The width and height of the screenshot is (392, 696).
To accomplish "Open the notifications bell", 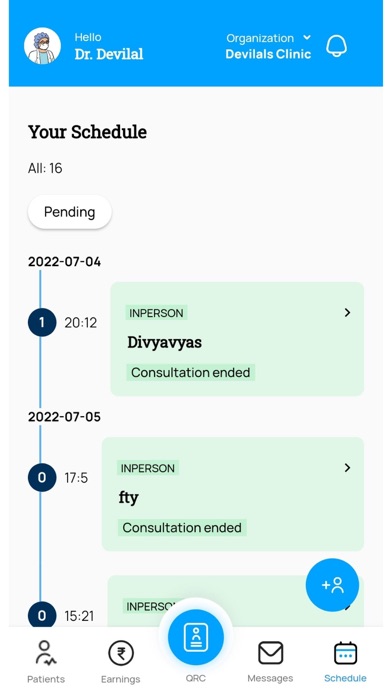I will pyautogui.click(x=337, y=46).
